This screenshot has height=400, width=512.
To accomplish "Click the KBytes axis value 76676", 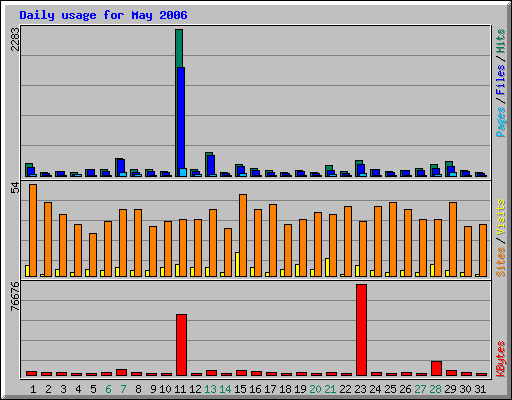I will 15,296.
